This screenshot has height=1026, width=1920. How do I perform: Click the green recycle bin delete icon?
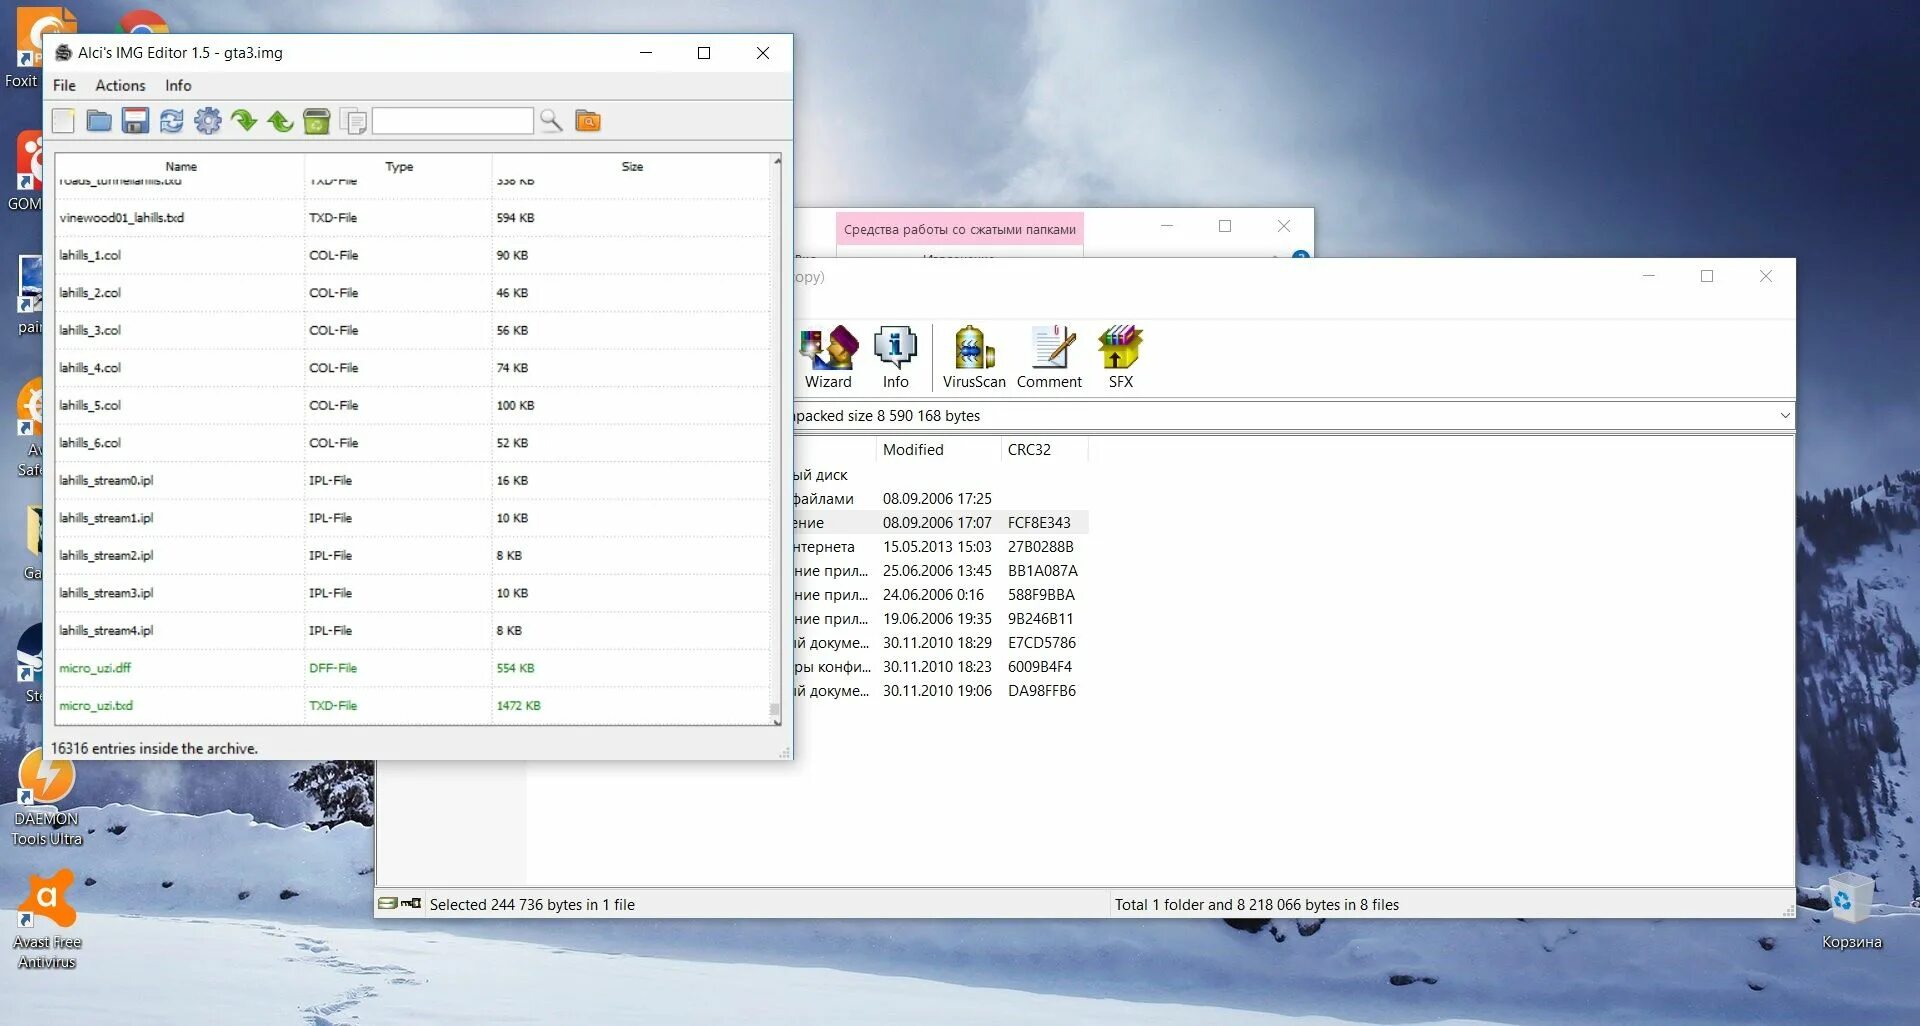(x=316, y=121)
